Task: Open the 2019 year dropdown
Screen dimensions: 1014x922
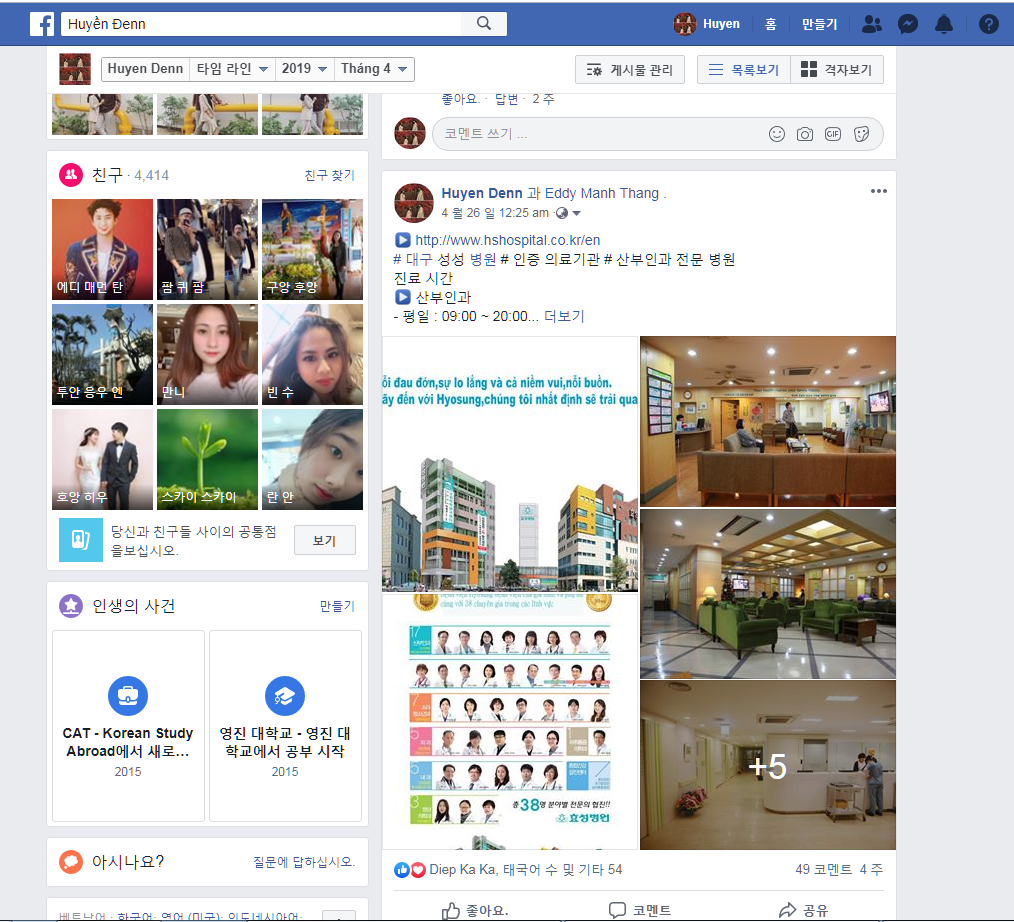Action: (305, 69)
